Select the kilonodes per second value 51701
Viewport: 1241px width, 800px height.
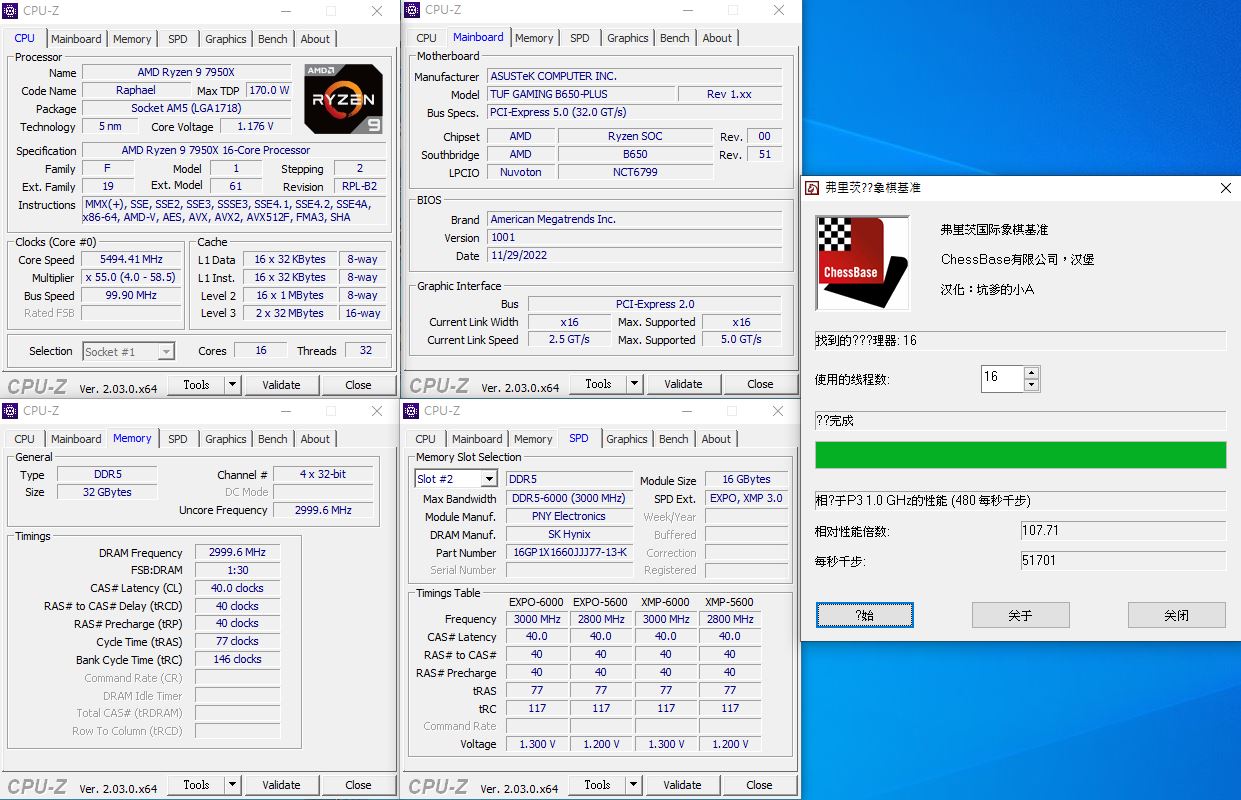click(x=1123, y=561)
